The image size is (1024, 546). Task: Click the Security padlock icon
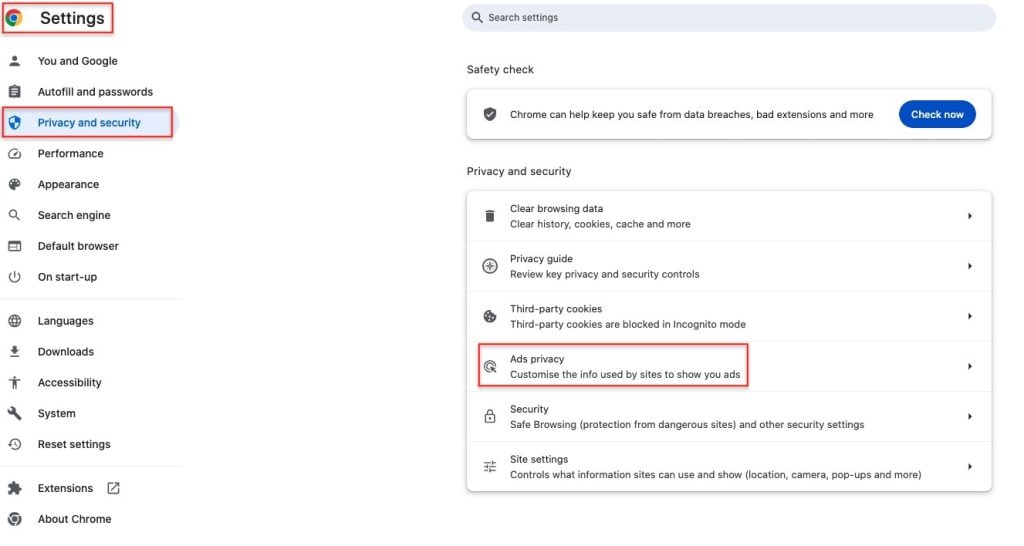(x=490, y=417)
